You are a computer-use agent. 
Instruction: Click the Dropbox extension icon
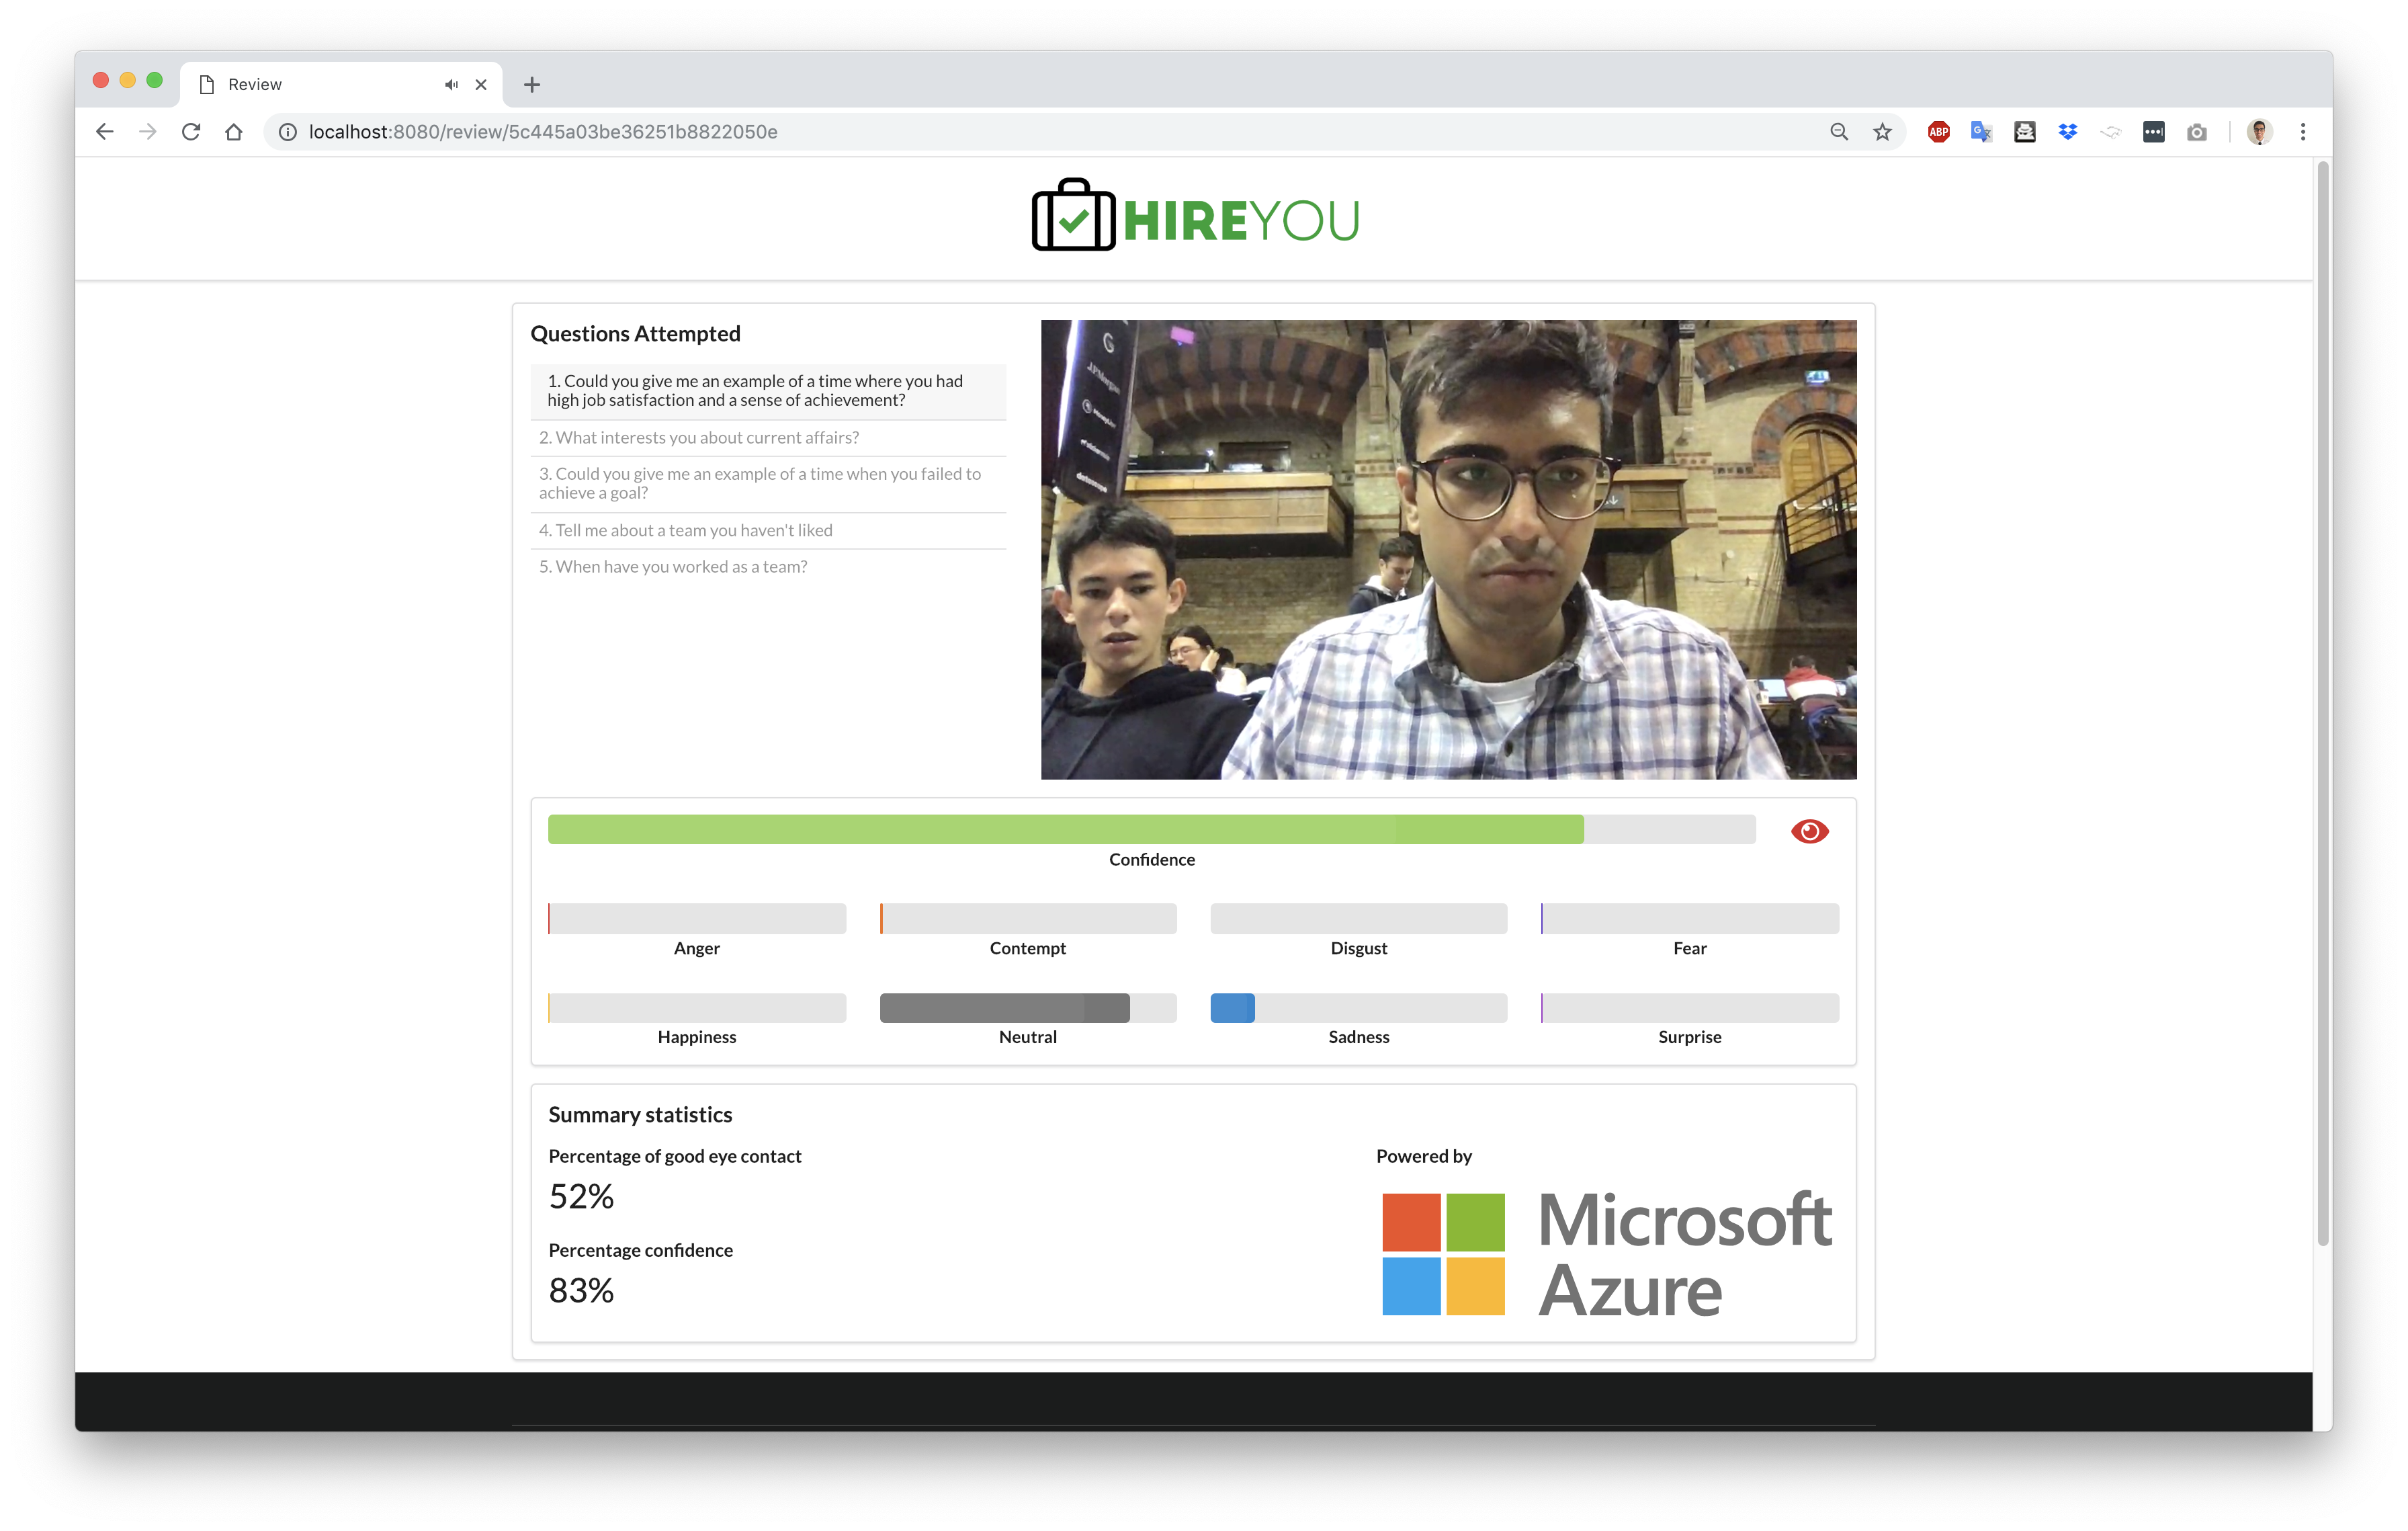[x=2067, y=132]
